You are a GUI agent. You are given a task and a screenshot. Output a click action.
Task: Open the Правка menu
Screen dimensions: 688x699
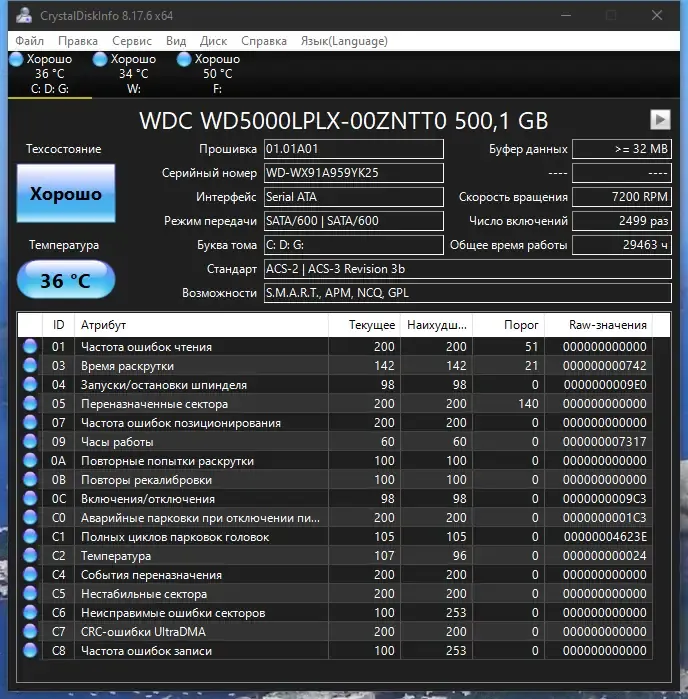click(78, 41)
